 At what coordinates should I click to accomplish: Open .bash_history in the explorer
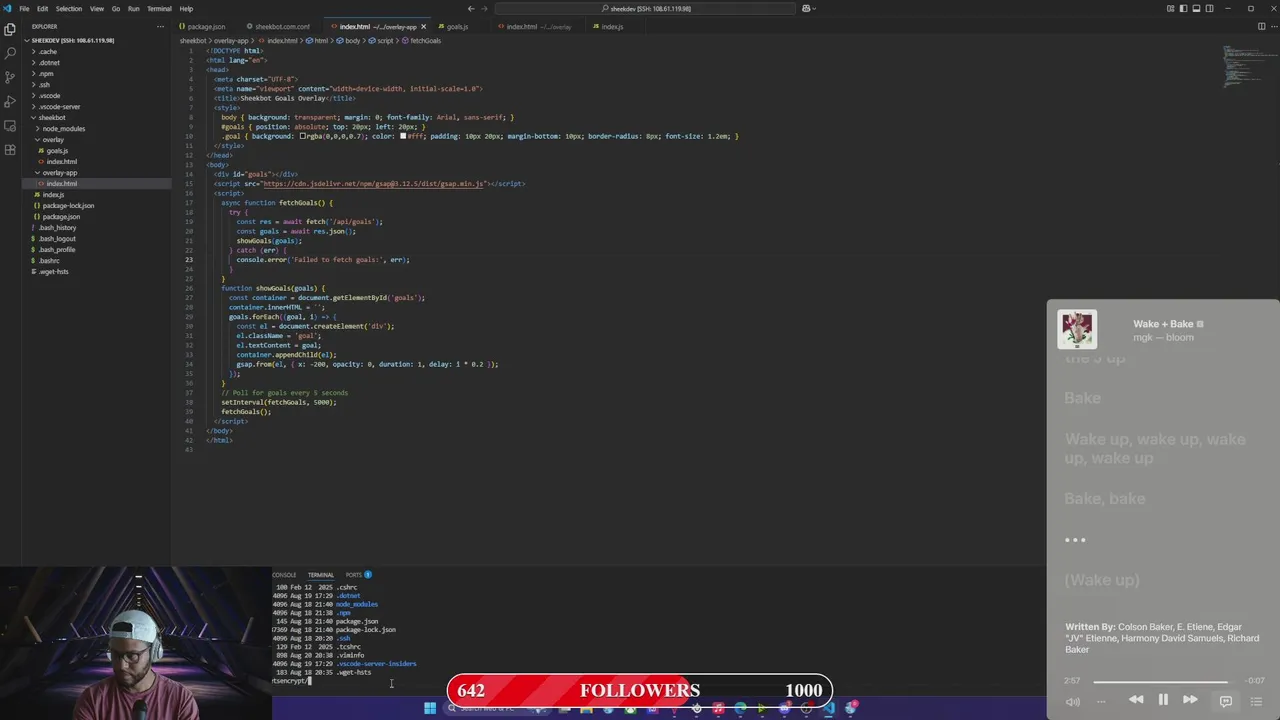tap(57, 227)
